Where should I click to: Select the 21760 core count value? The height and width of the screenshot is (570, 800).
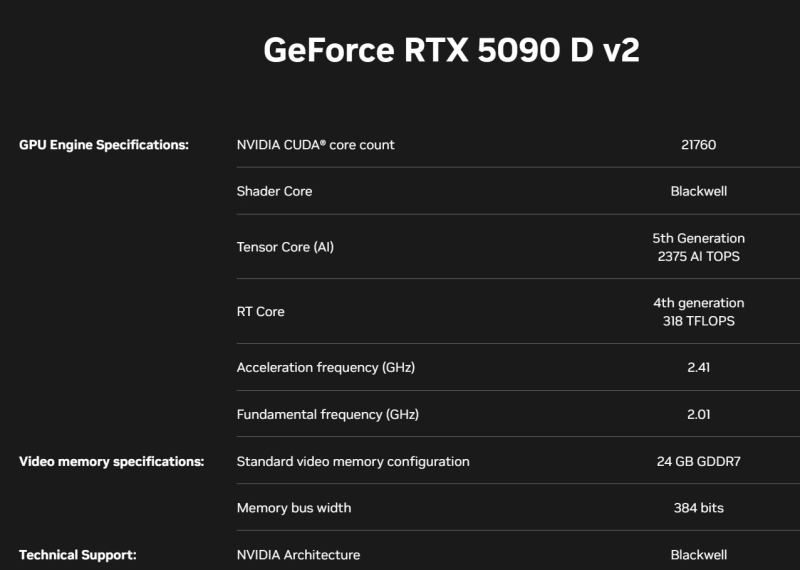(x=698, y=145)
